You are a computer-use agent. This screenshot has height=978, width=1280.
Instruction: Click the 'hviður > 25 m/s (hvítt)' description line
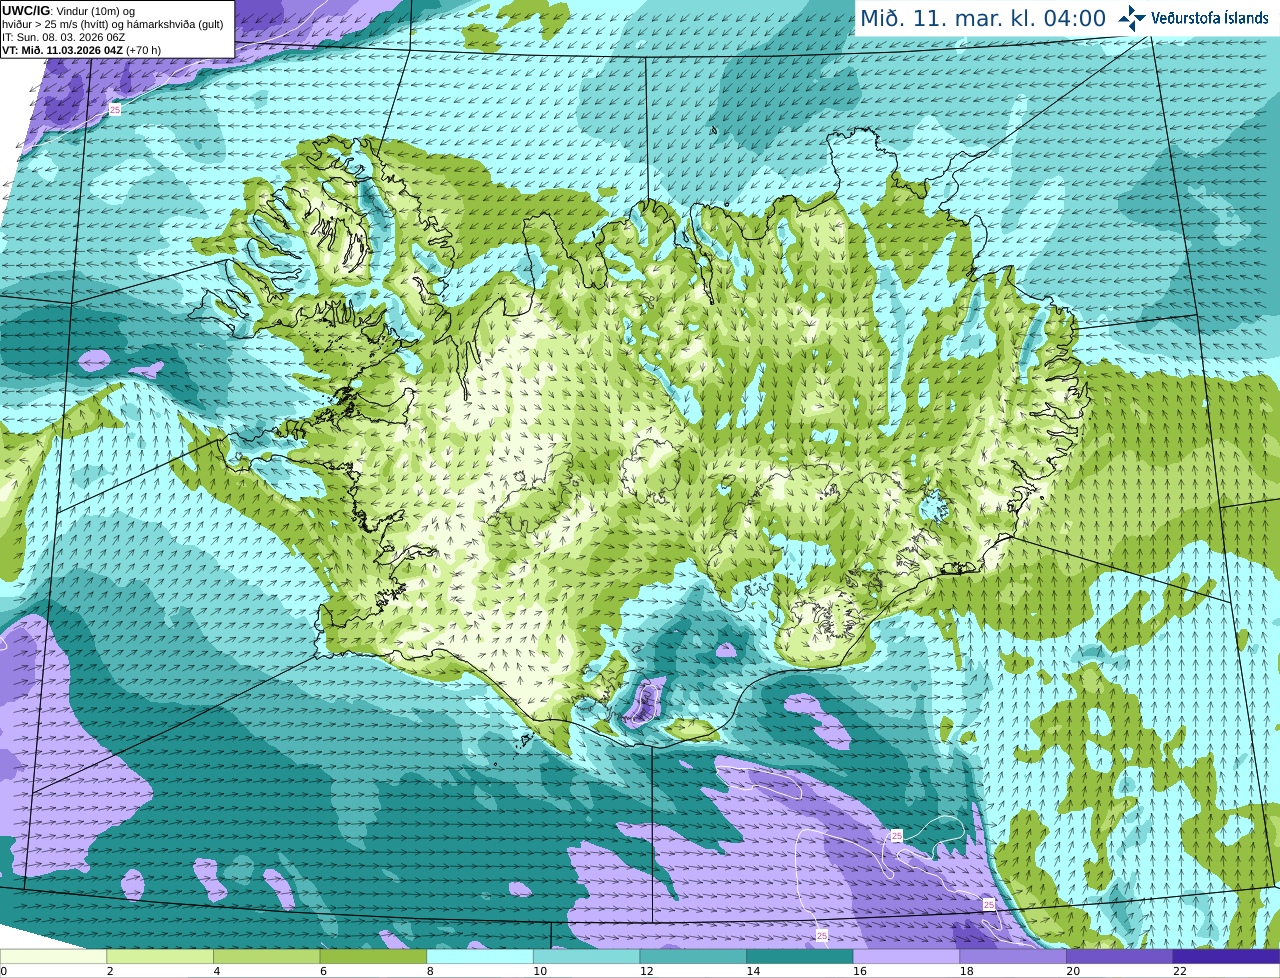[113, 24]
